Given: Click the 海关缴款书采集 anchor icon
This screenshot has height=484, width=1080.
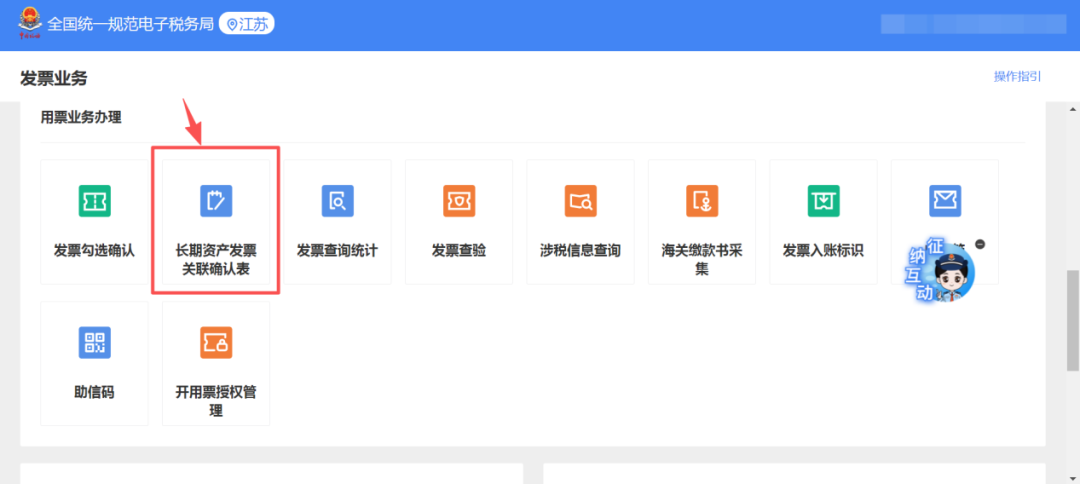Looking at the screenshot, I should 702,201.
